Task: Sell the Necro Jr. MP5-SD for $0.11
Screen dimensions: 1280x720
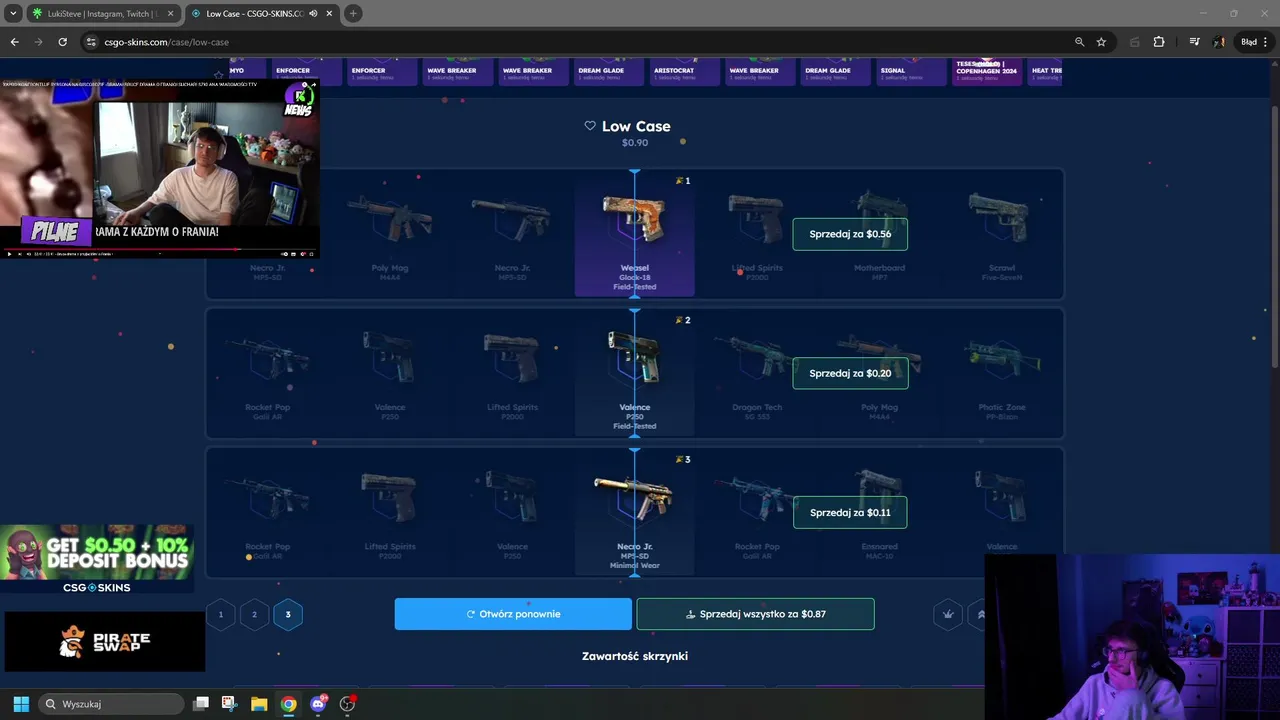Action: [x=850, y=512]
